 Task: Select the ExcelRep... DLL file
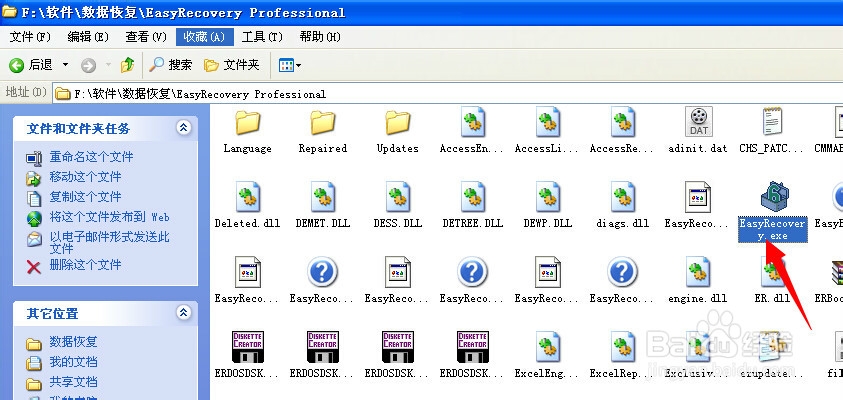(x=623, y=355)
